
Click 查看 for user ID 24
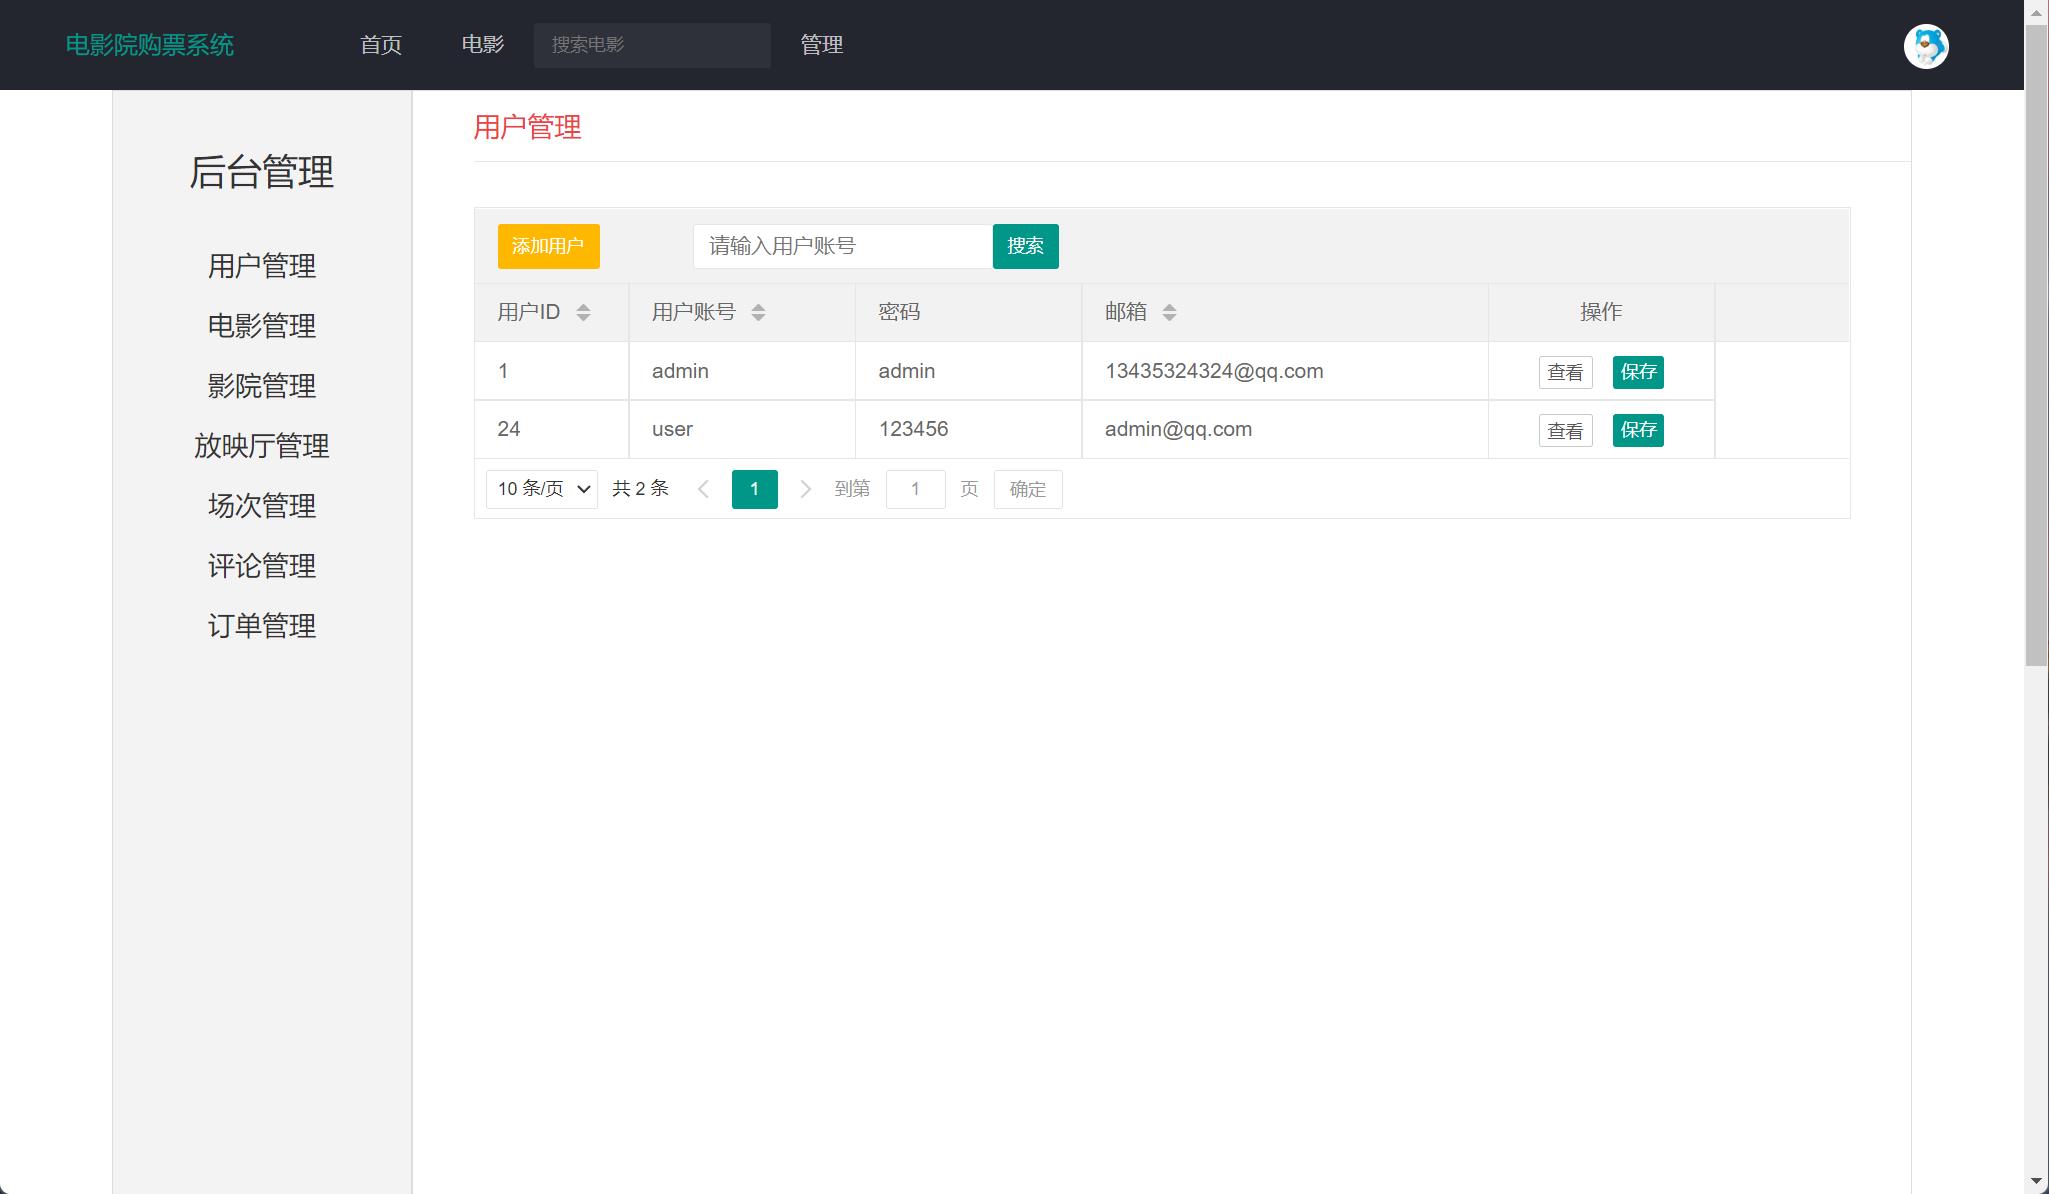[1566, 430]
